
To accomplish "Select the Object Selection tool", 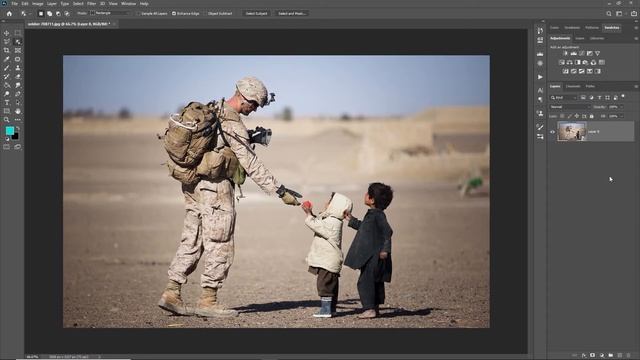I will click(18, 42).
